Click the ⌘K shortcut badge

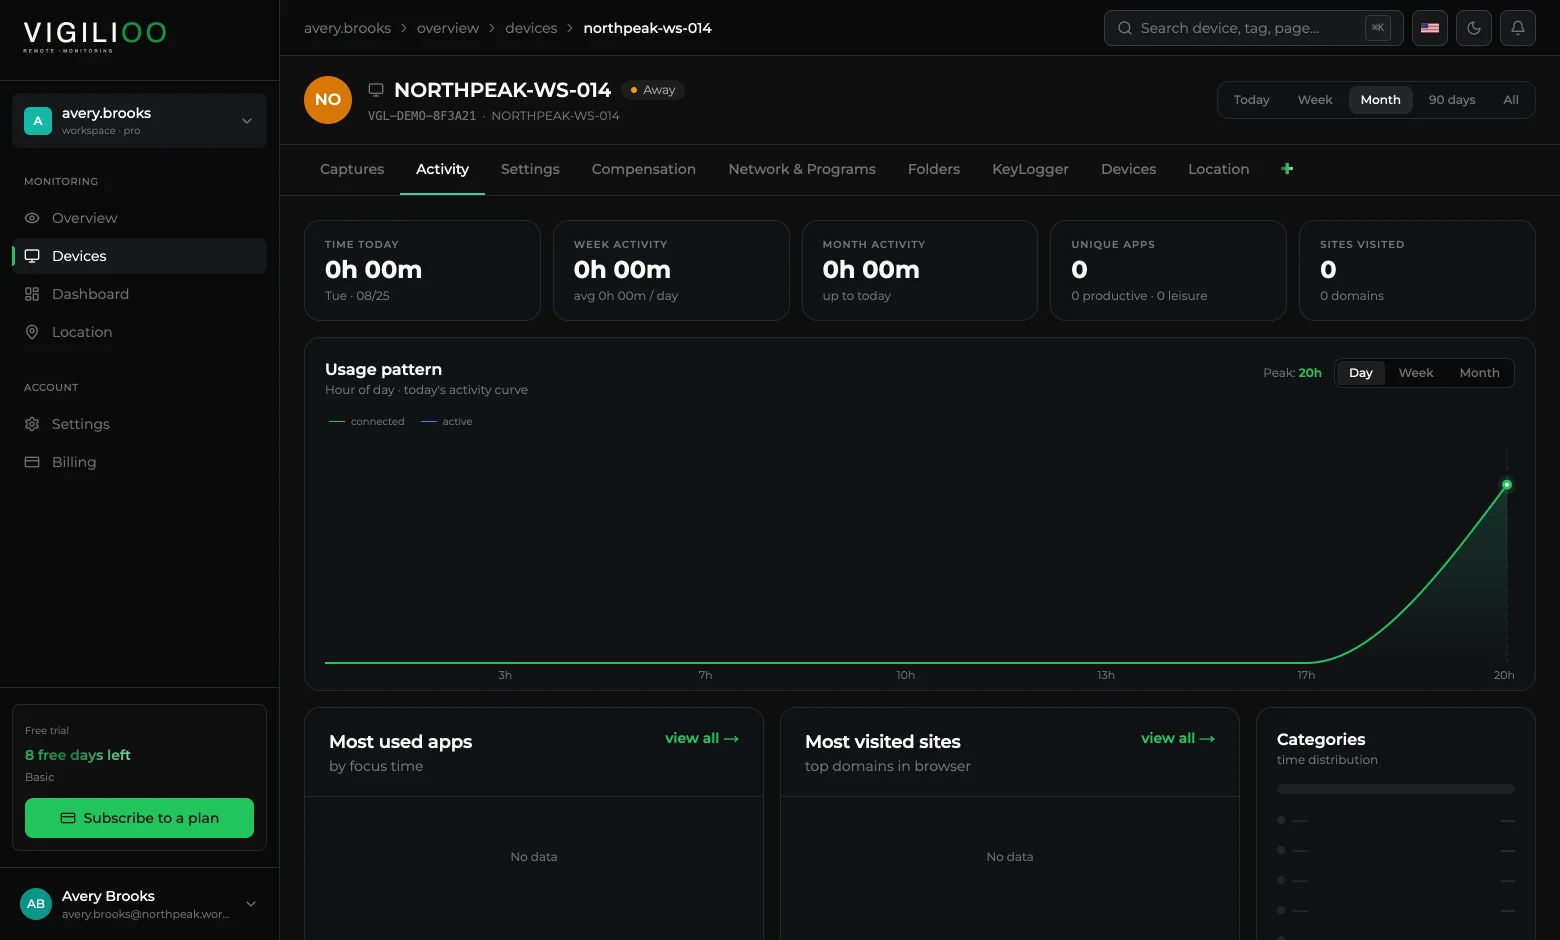pyautogui.click(x=1378, y=28)
